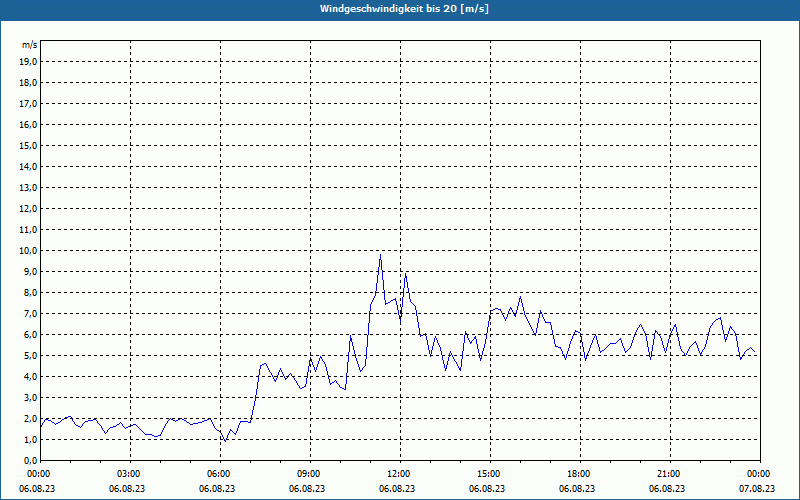Click the "16,0" y-axis value
Image resolution: width=800 pixels, height=500 pixels.
click(x=28, y=124)
